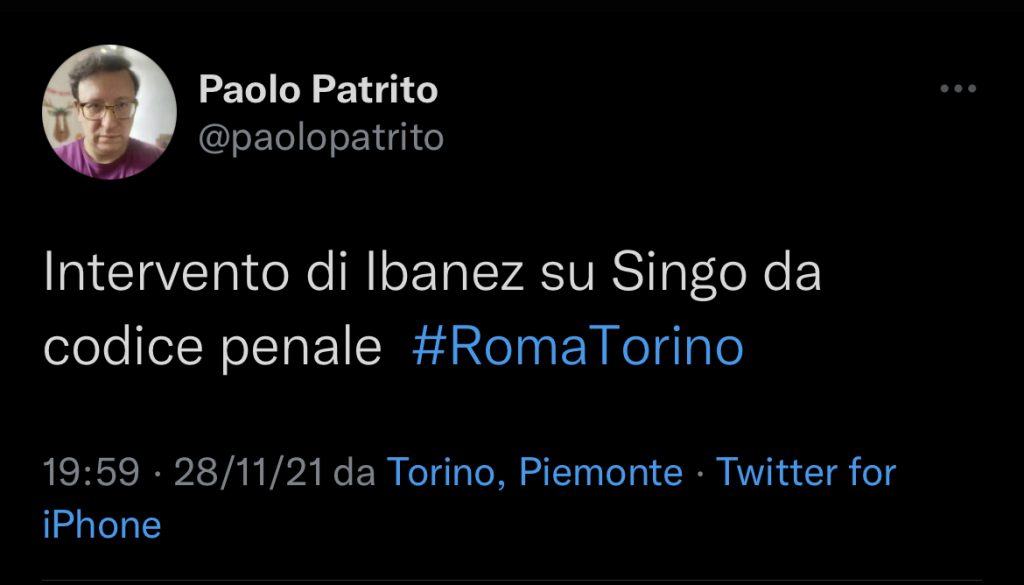
Task: Click the word Intervento in the tweet
Action: pyautogui.click(x=169, y=275)
